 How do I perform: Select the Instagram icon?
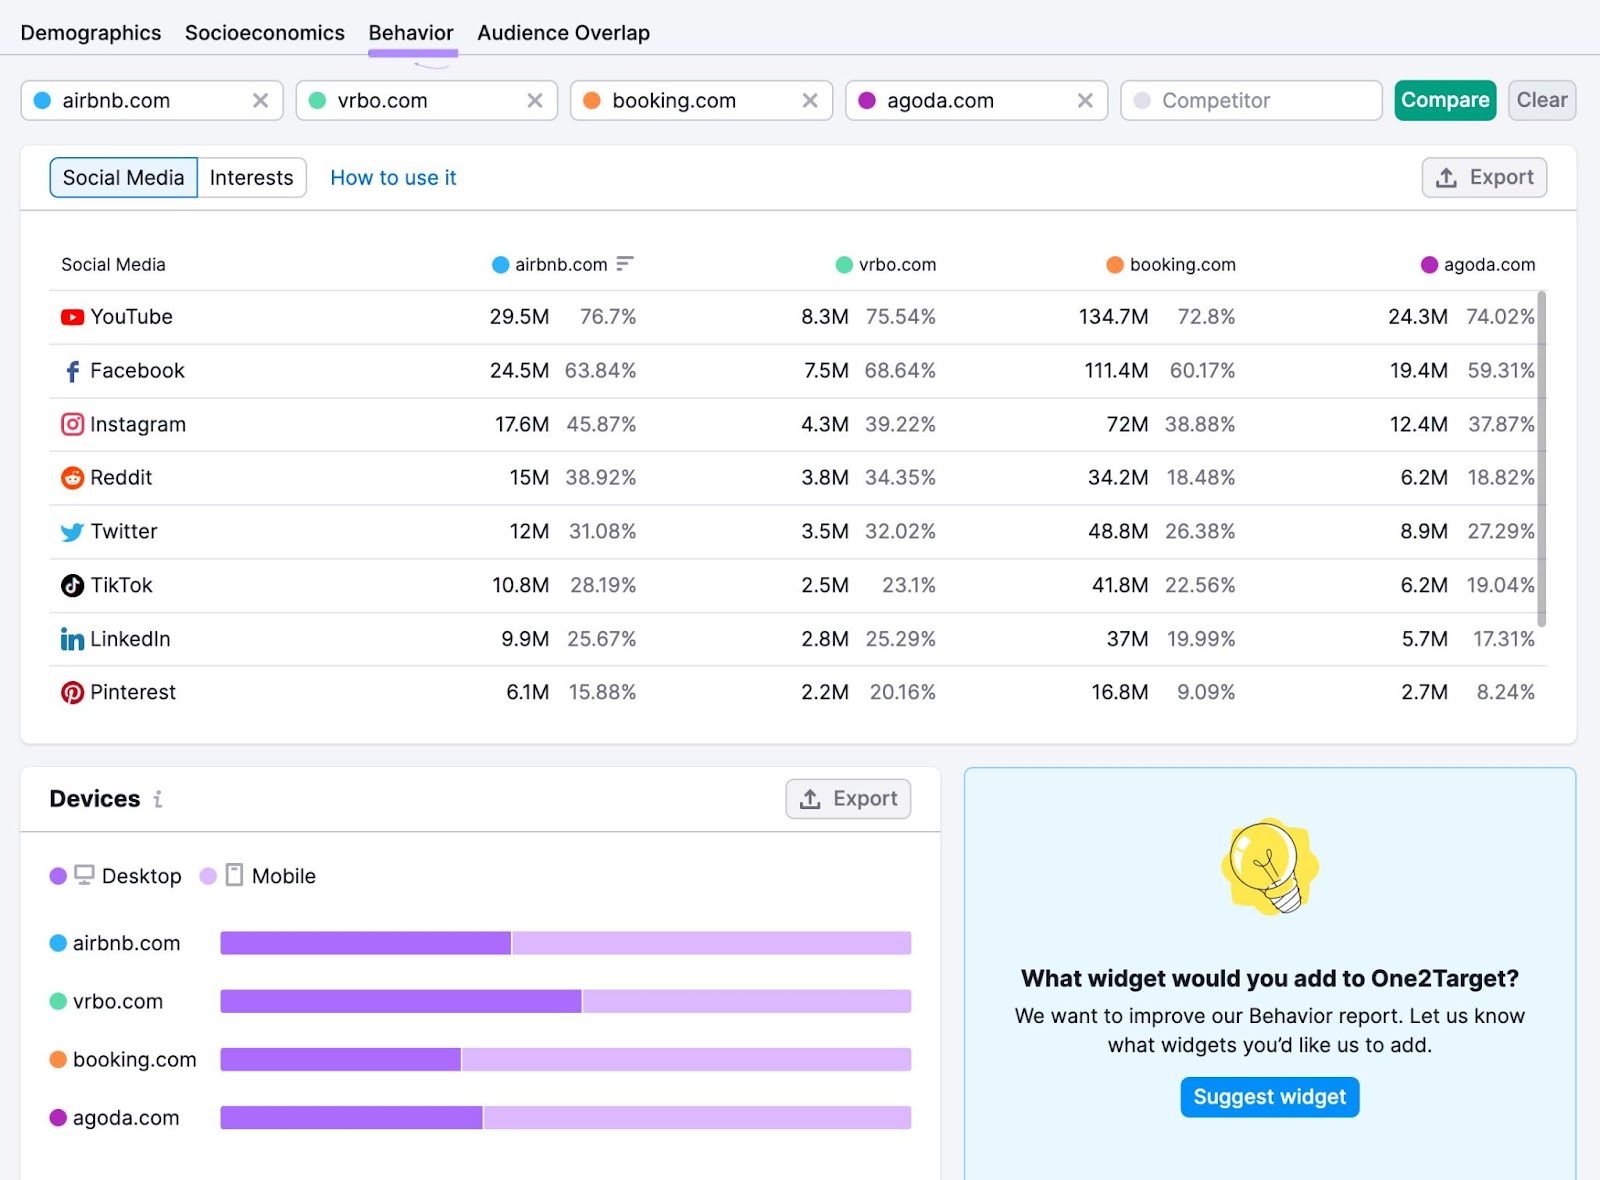[x=71, y=424]
